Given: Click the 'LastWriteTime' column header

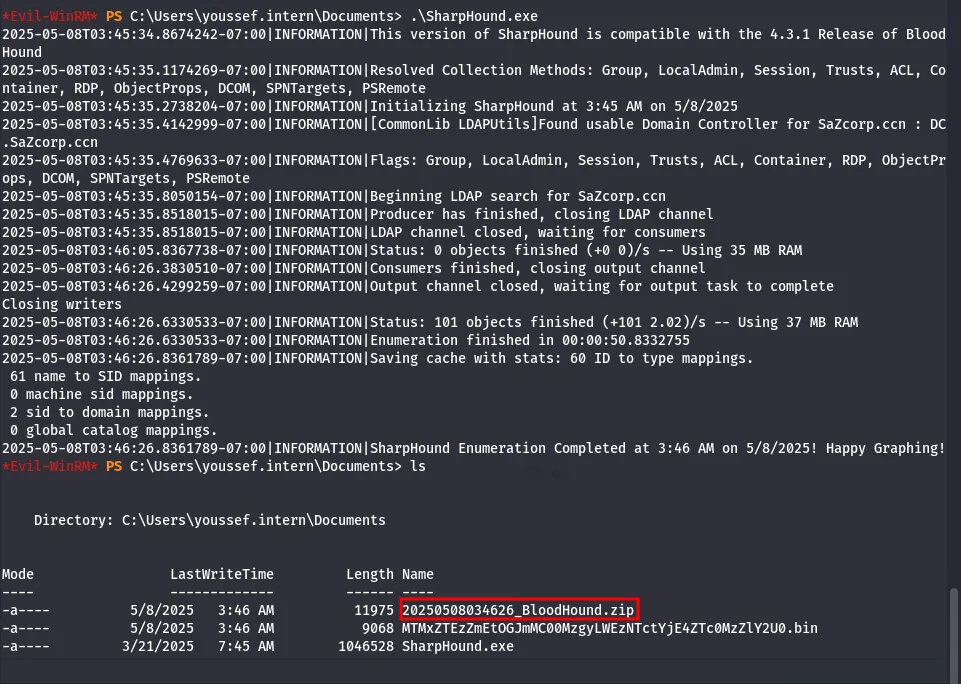Looking at the screenshot, I should (222, 574).
